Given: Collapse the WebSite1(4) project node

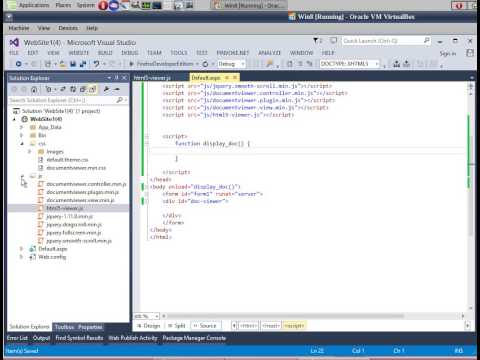Looking at the screenshot, I should [14, 119].
